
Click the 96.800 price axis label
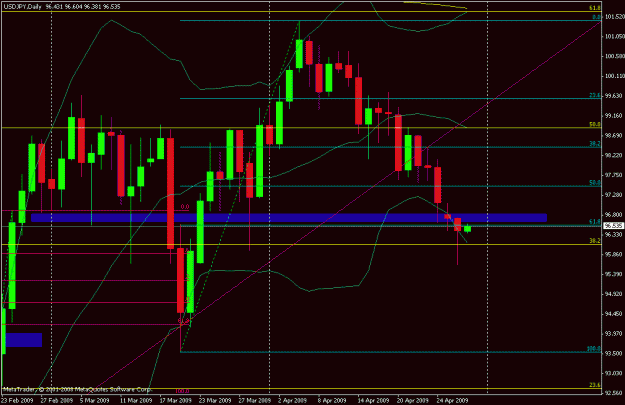tap(614, 214)
